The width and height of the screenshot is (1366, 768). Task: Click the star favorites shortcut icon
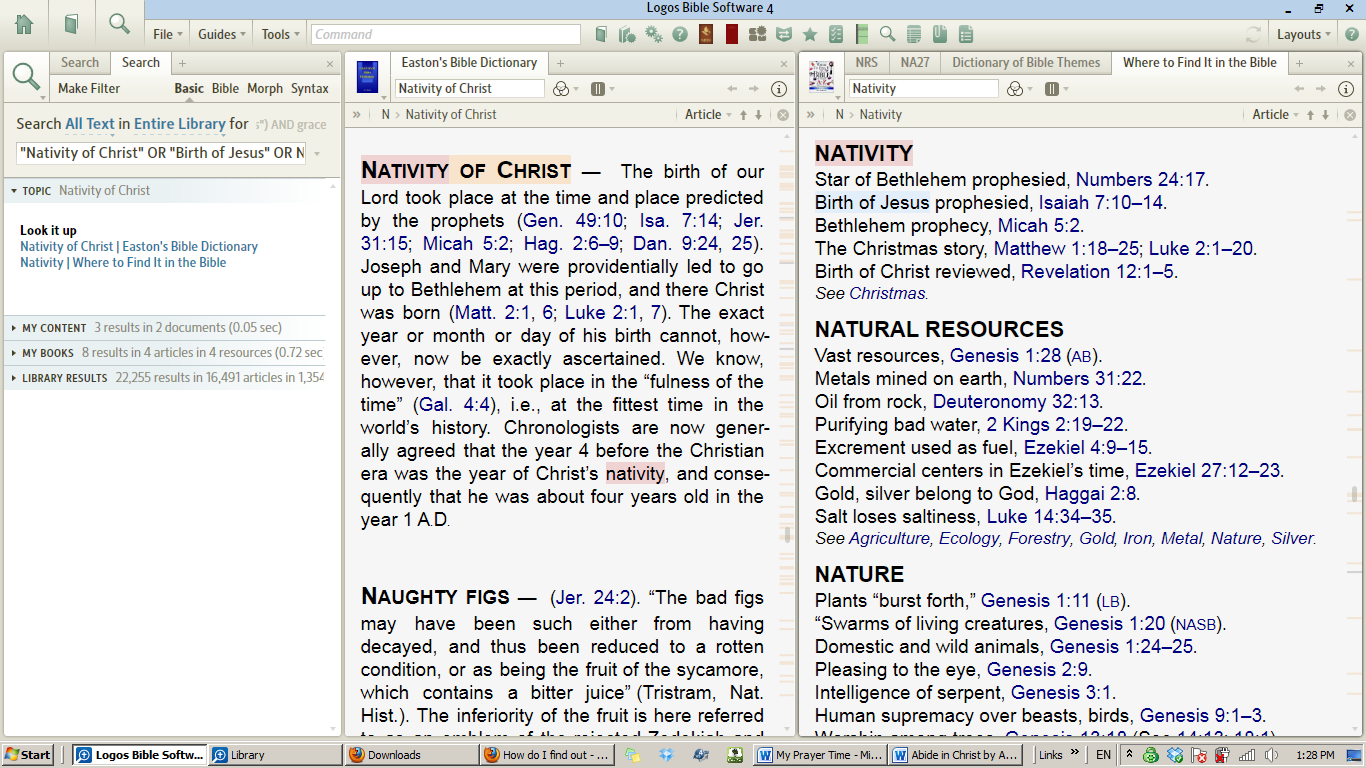tap(810, 35)
